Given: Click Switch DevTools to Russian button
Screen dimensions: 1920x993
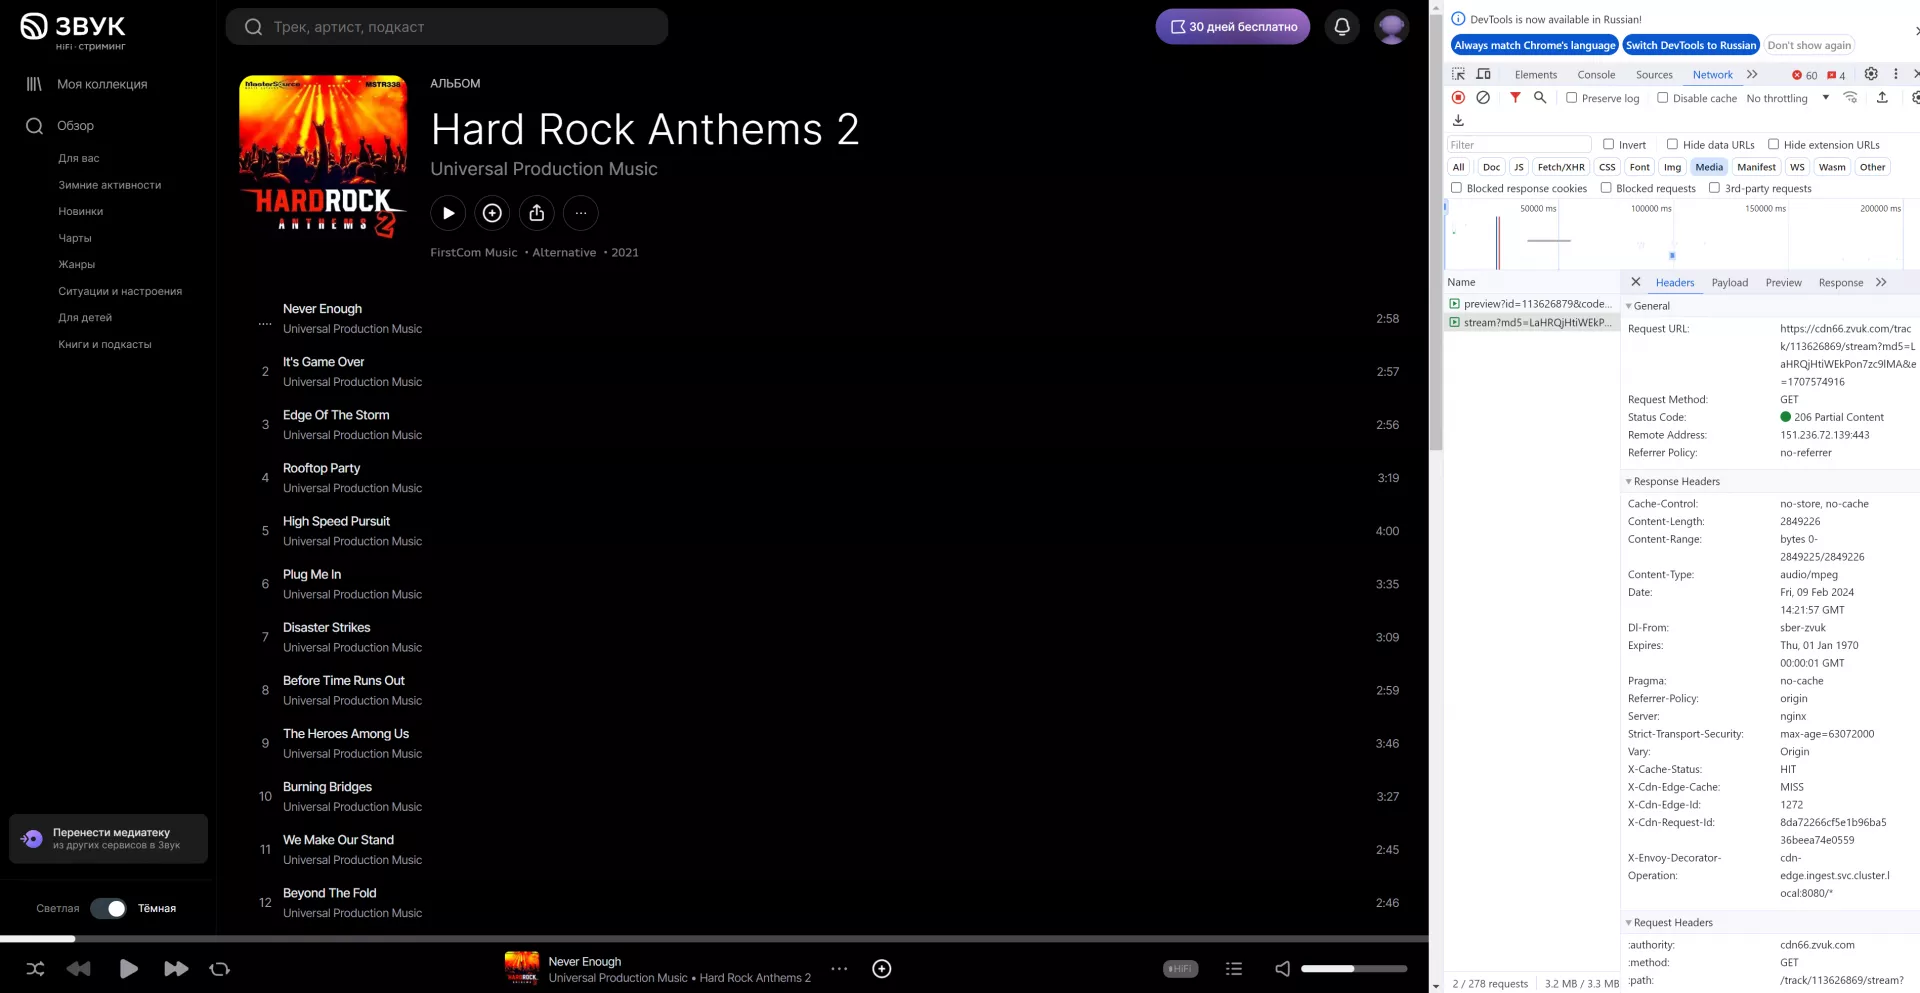Looking at the screenshot, I should click(1691, 45).
